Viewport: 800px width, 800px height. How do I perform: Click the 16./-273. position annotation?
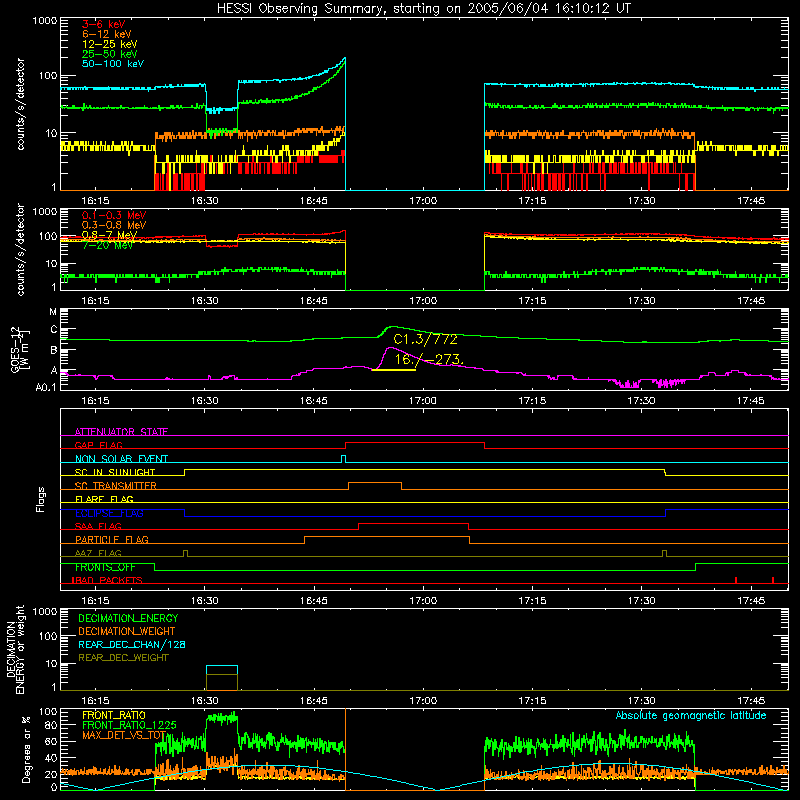(430, 359)
